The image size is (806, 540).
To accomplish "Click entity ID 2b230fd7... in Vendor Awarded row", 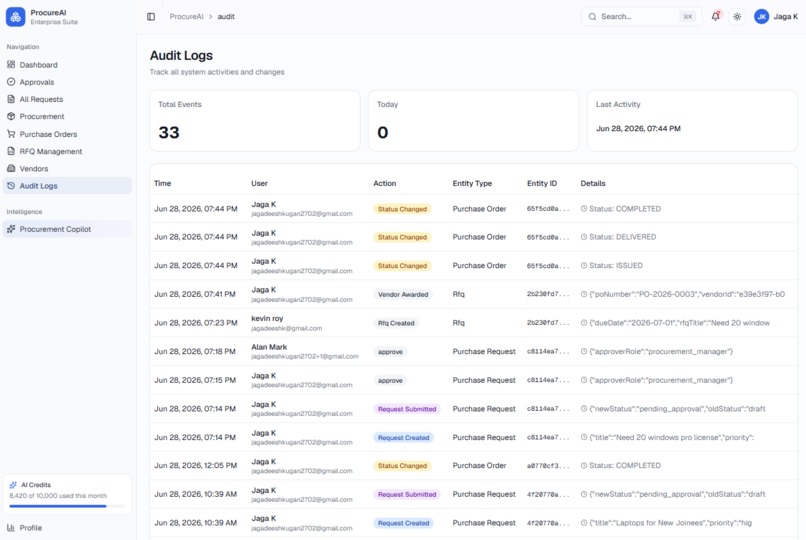I will click(x=548, y=294).
